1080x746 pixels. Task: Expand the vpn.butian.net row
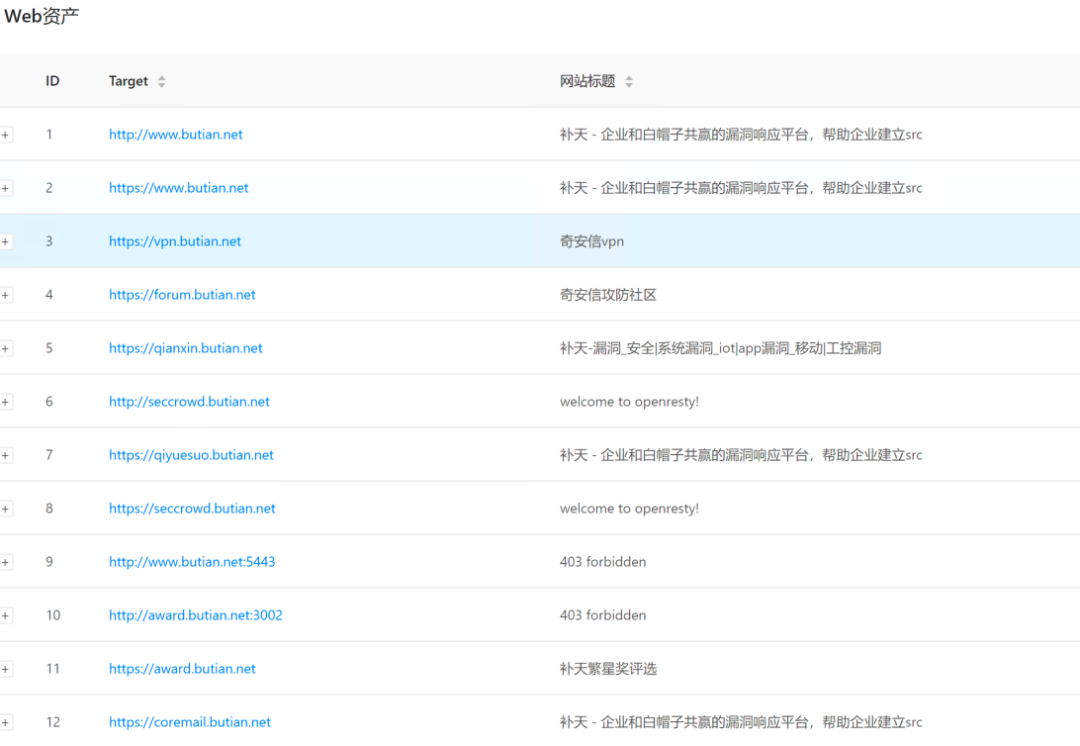point(6,242)
